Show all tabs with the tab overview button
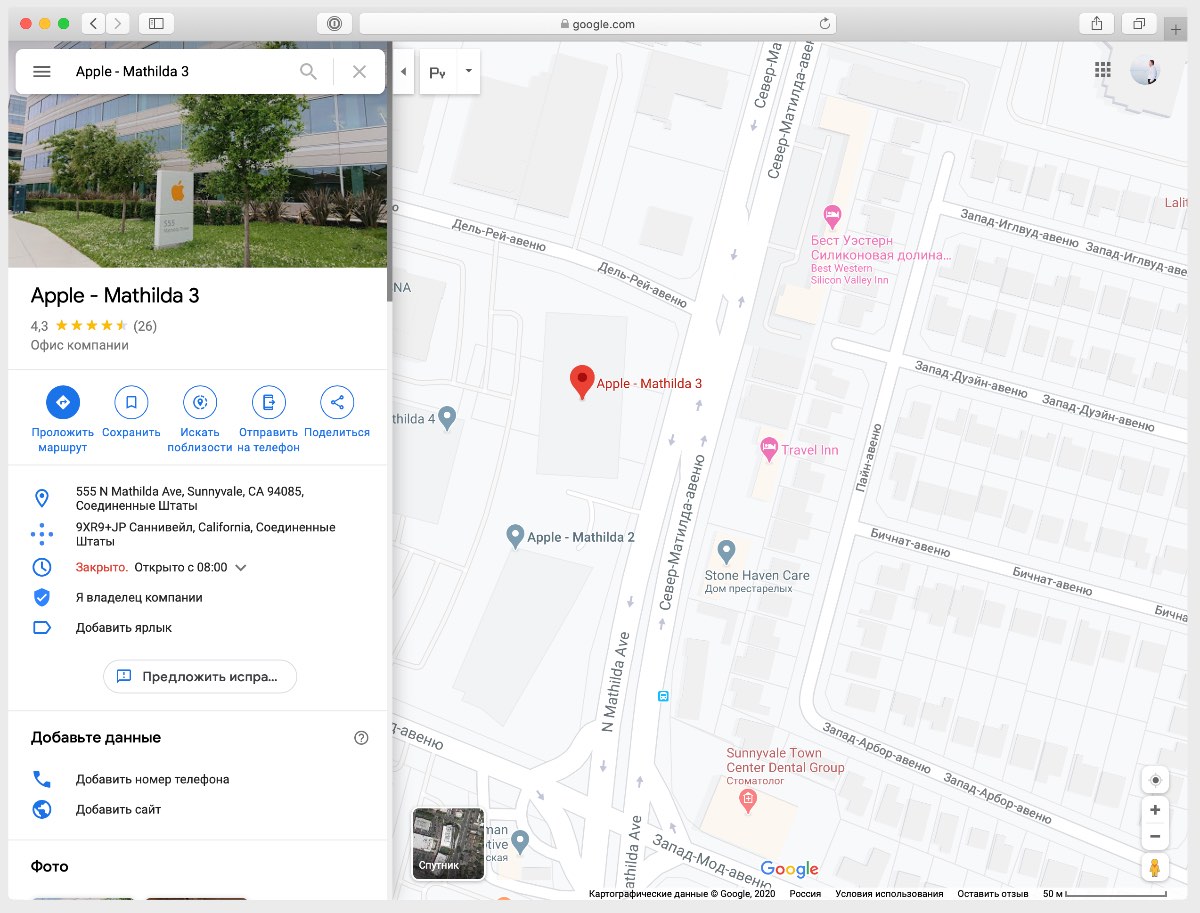Image resolution: width=1200 pixels, height=913 pixels. coord(1140,24)
